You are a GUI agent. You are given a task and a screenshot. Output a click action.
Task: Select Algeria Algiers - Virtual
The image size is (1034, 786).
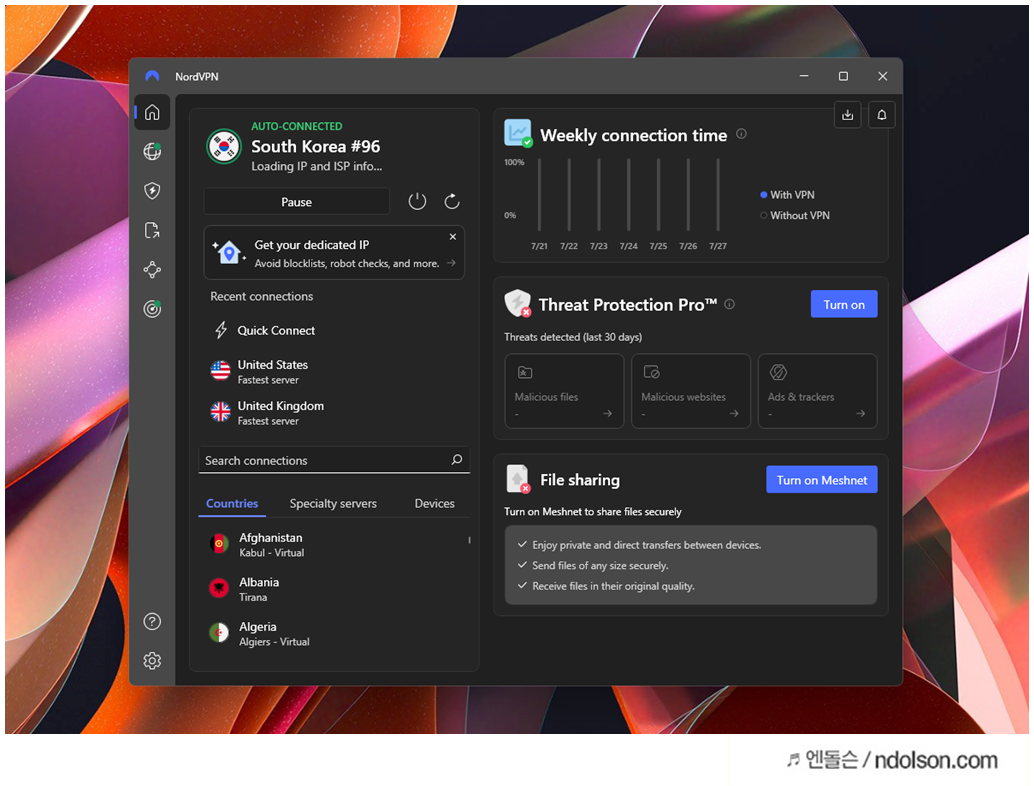coord(334,634)
